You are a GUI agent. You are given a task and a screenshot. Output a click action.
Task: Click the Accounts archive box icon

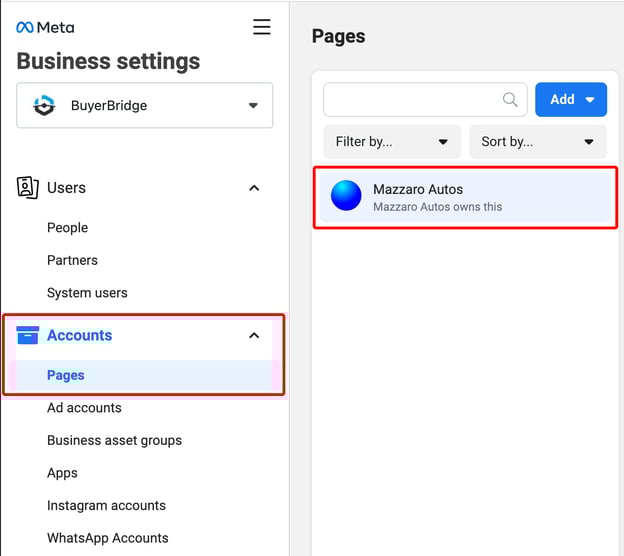click(x=28, y=335)
